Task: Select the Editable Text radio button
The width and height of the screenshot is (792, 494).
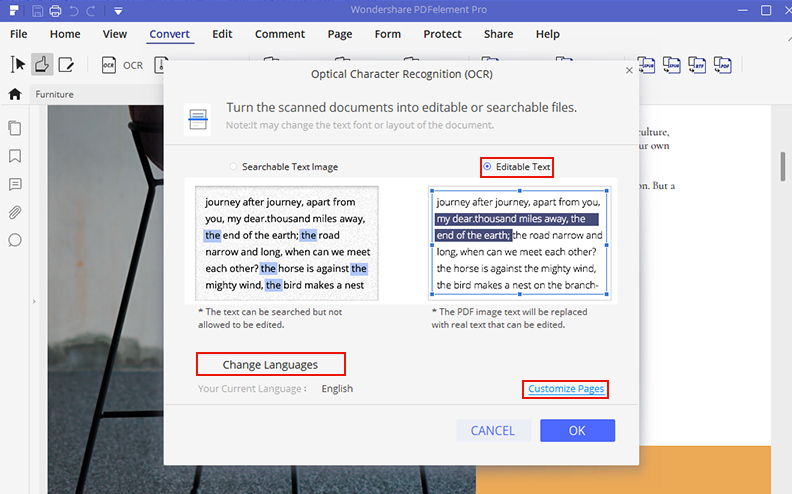Action: coord(487,167)
